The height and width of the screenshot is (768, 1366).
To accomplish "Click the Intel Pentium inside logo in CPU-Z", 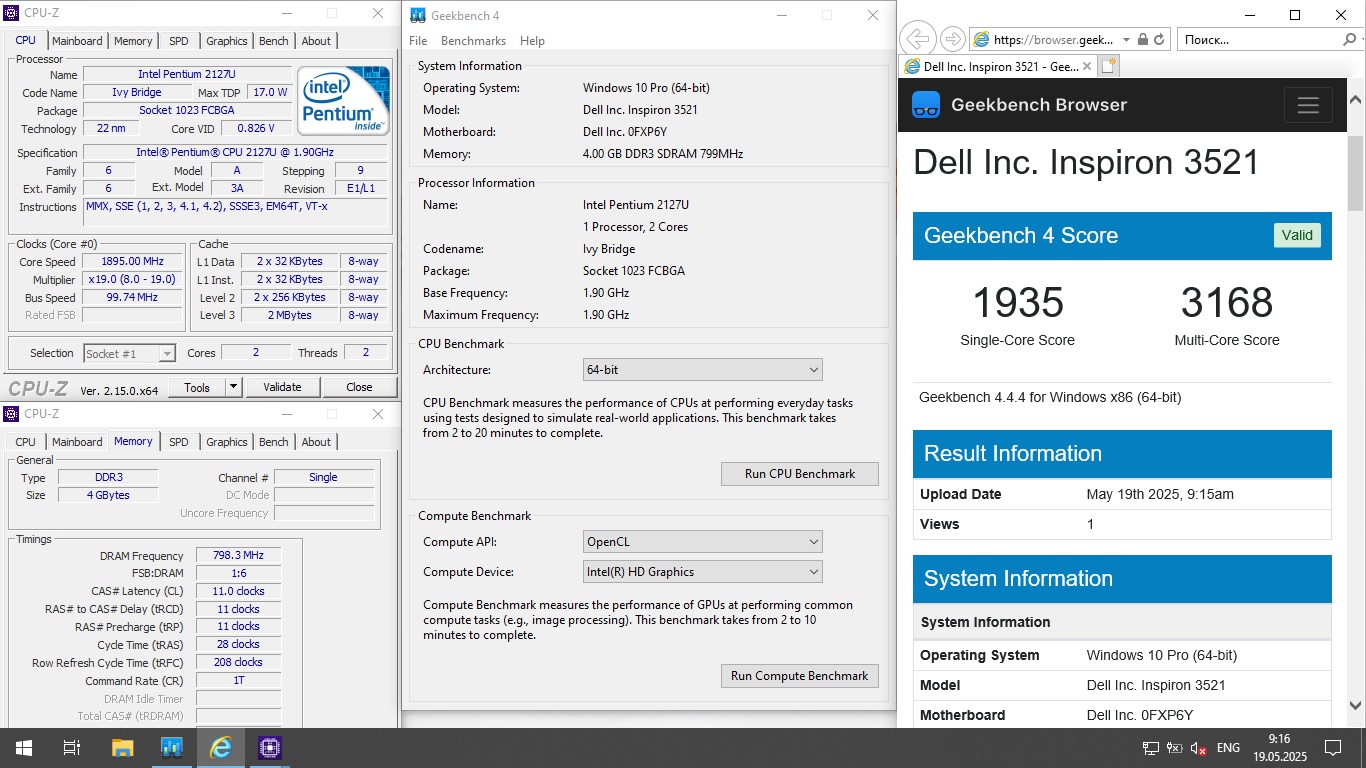I will [x=344, y=101].
